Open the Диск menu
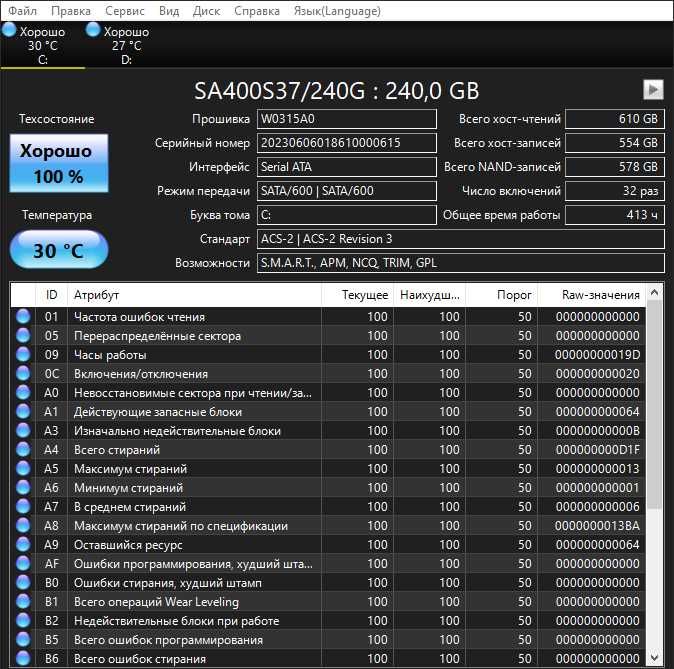The image size is (674, 669). click(x=206, y=11)
